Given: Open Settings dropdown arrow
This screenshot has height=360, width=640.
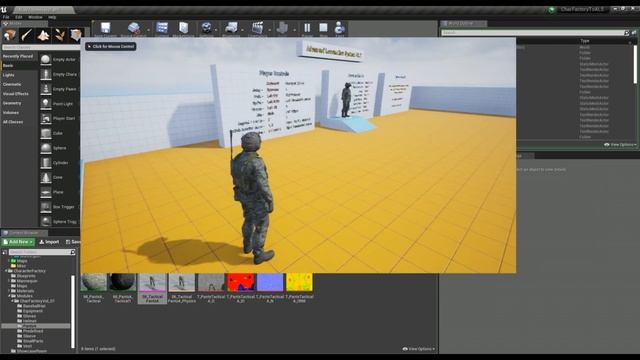Looking at the screenshot, I should point(216,30).
